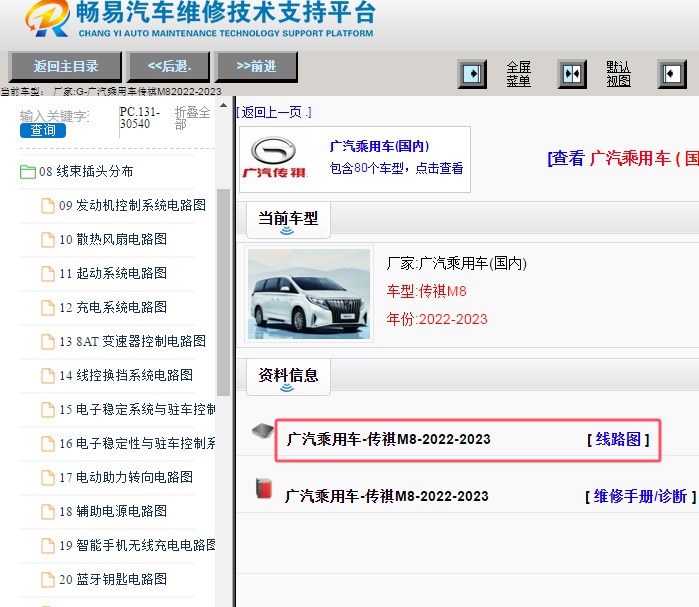Collapse the 08 线束插头分布 folder
The height and width of the screenshot is (607, 699).
point(28,172)
